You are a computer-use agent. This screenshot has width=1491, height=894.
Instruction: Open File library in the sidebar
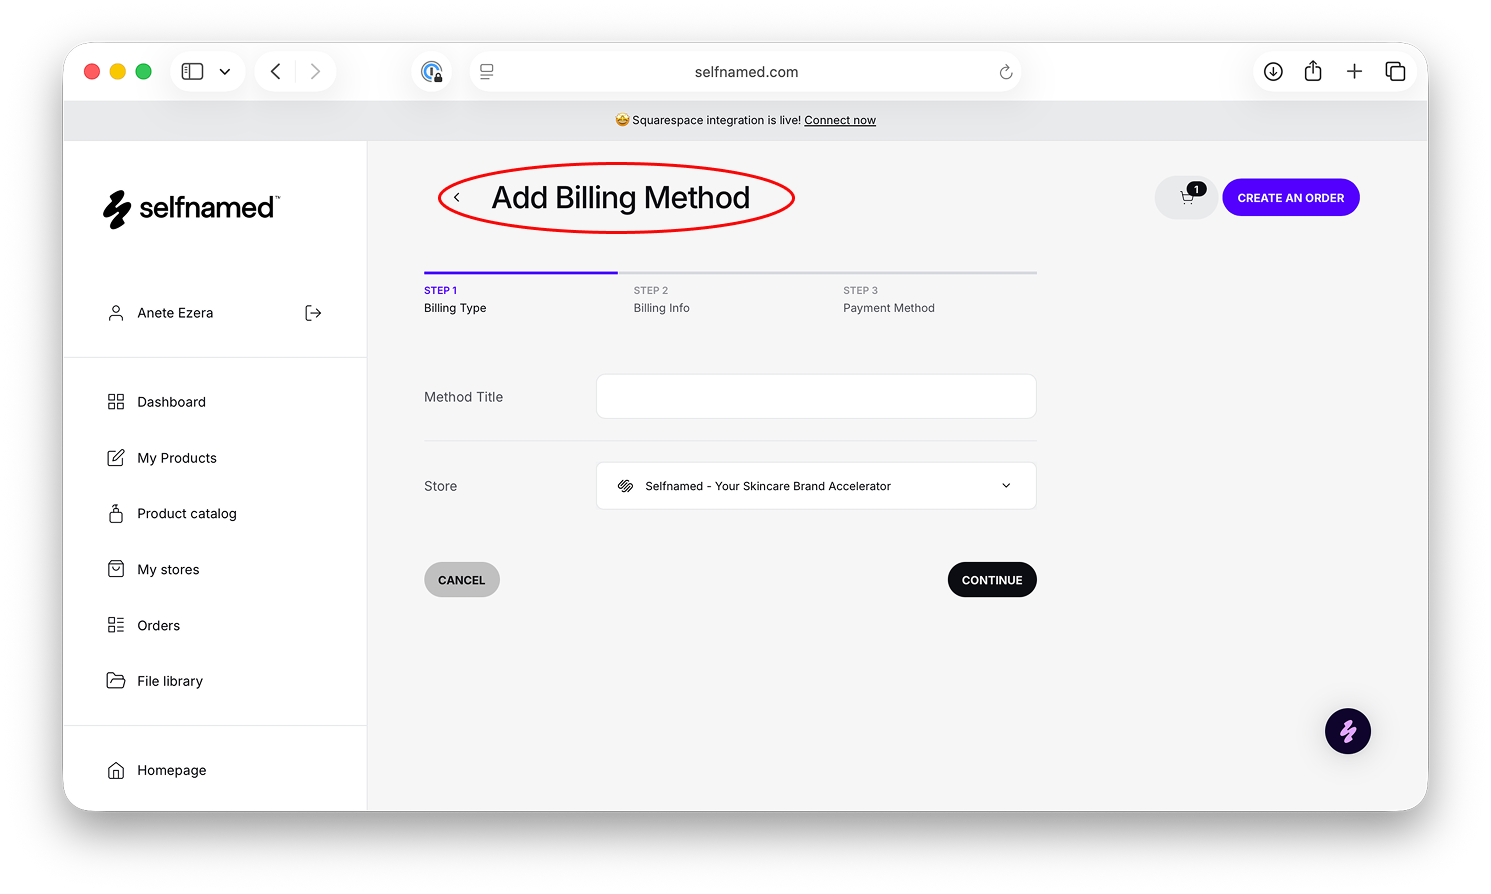click(154, 681)
